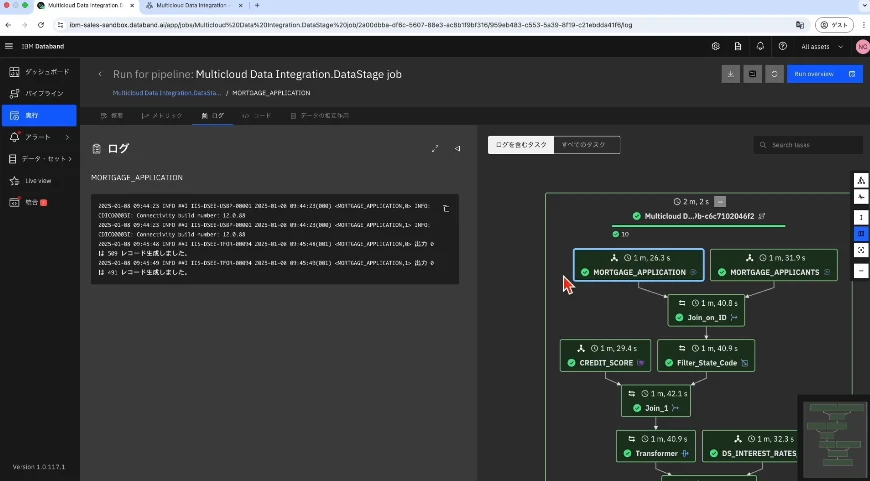Screen dimensions: 870x481
Task: Click the icon right of MORTGAGE_APPLICATION node label
Action: click(693, 272)
